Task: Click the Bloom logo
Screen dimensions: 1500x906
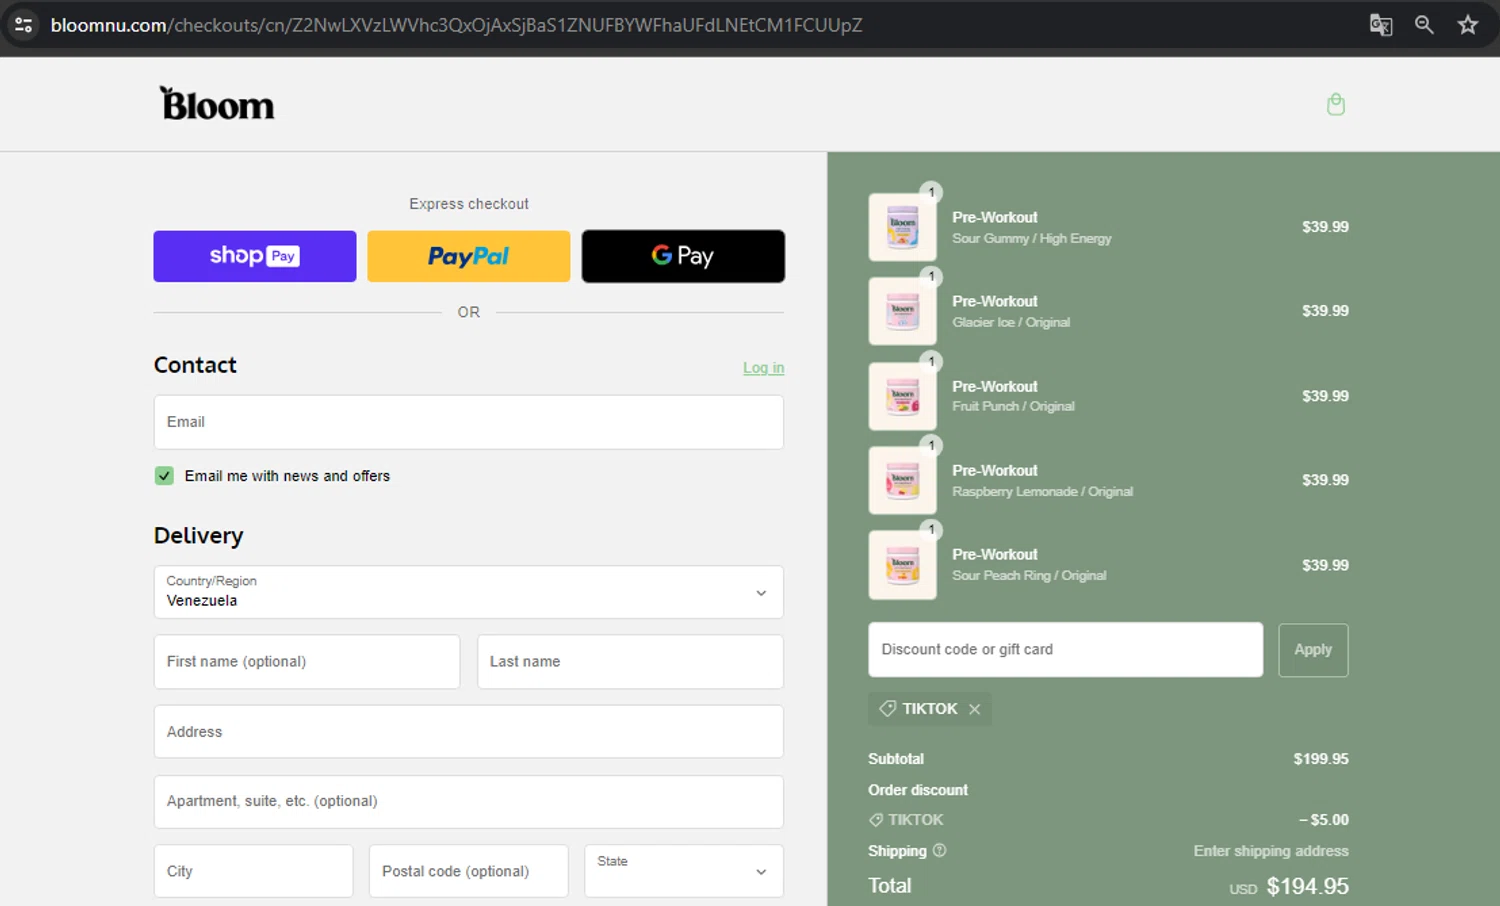Action: [217, 104]
